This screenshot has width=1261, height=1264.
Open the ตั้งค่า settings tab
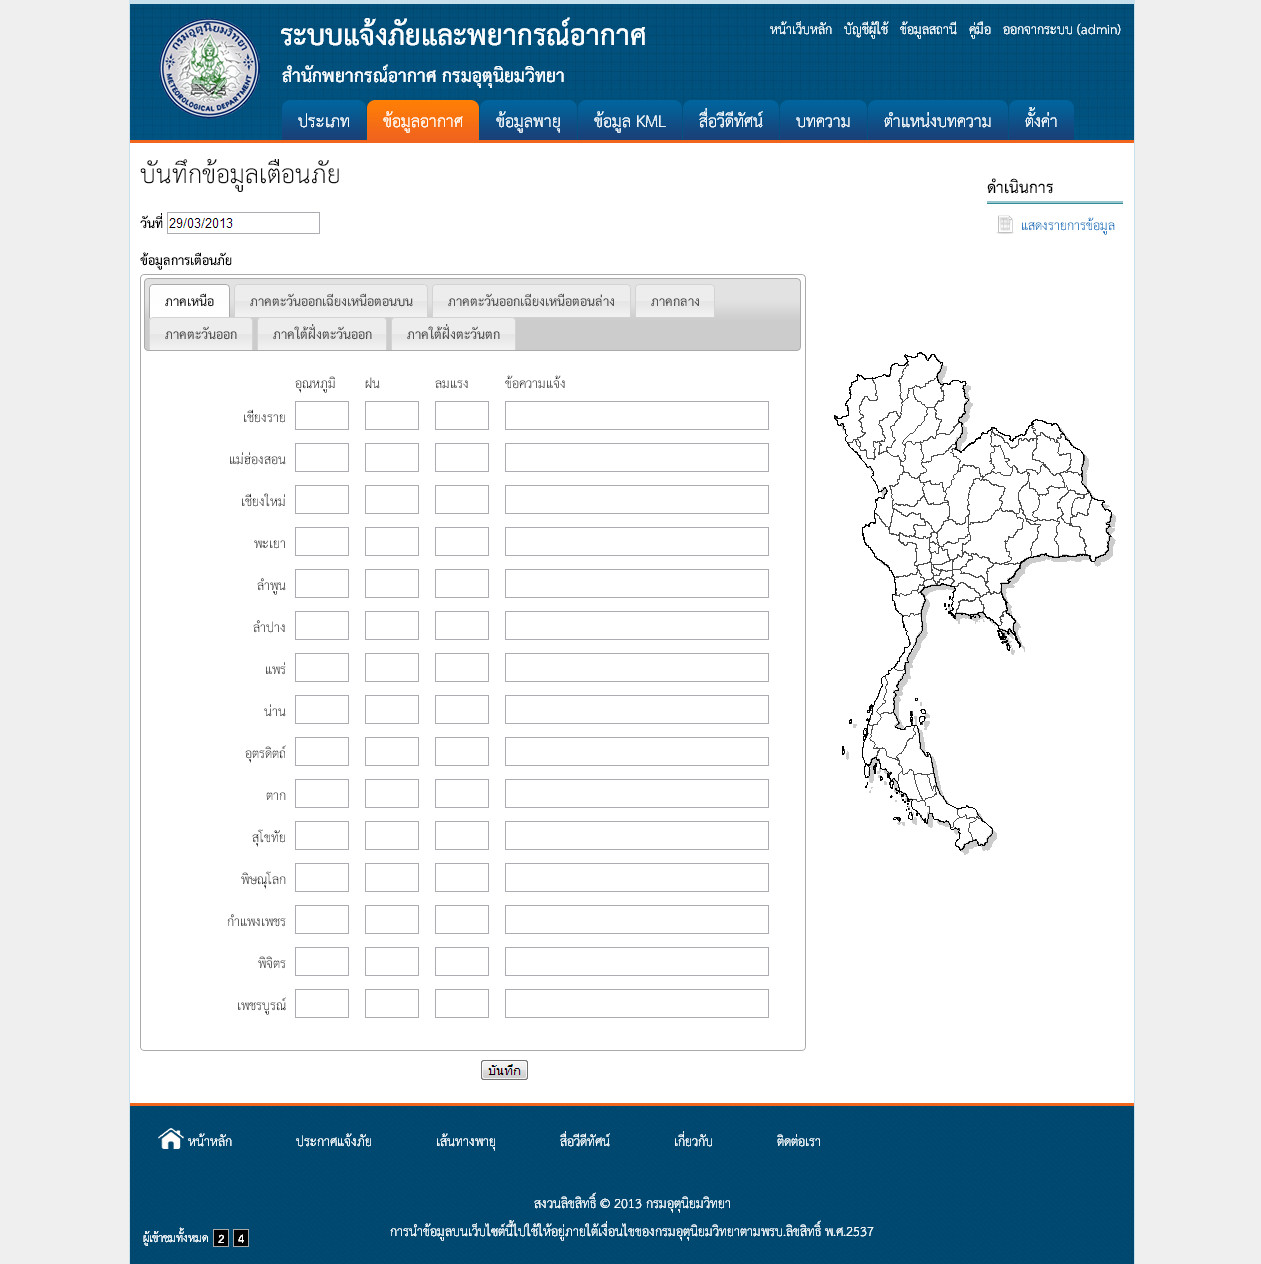1041,121
